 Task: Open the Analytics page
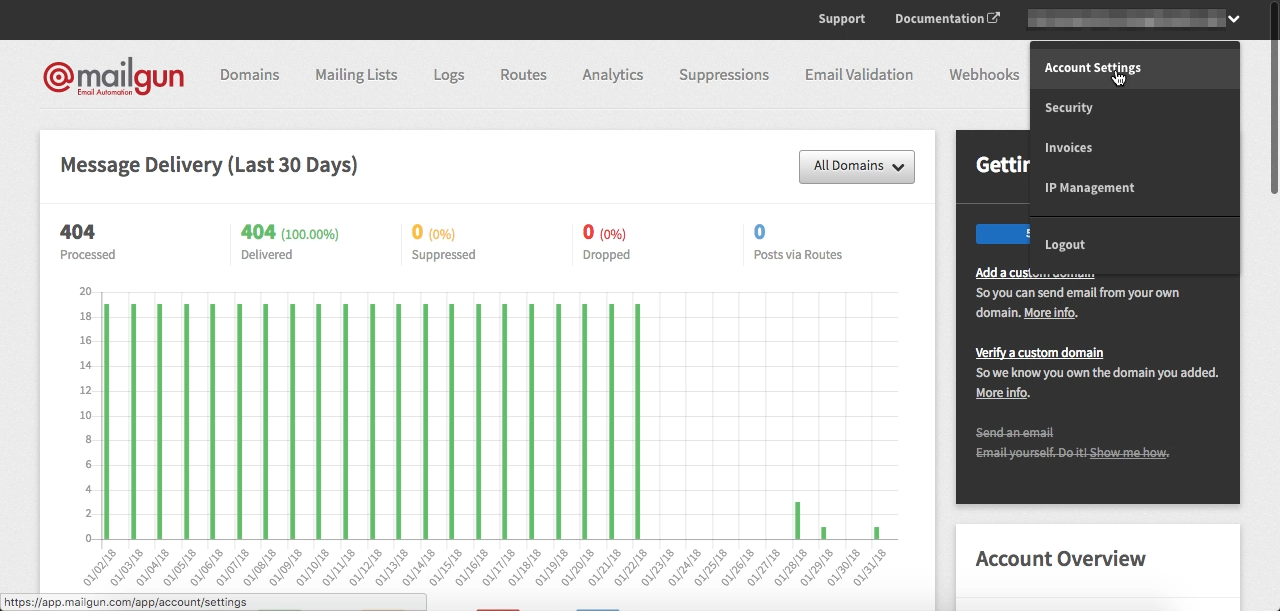pyautogui.click(x=612, y=74)
